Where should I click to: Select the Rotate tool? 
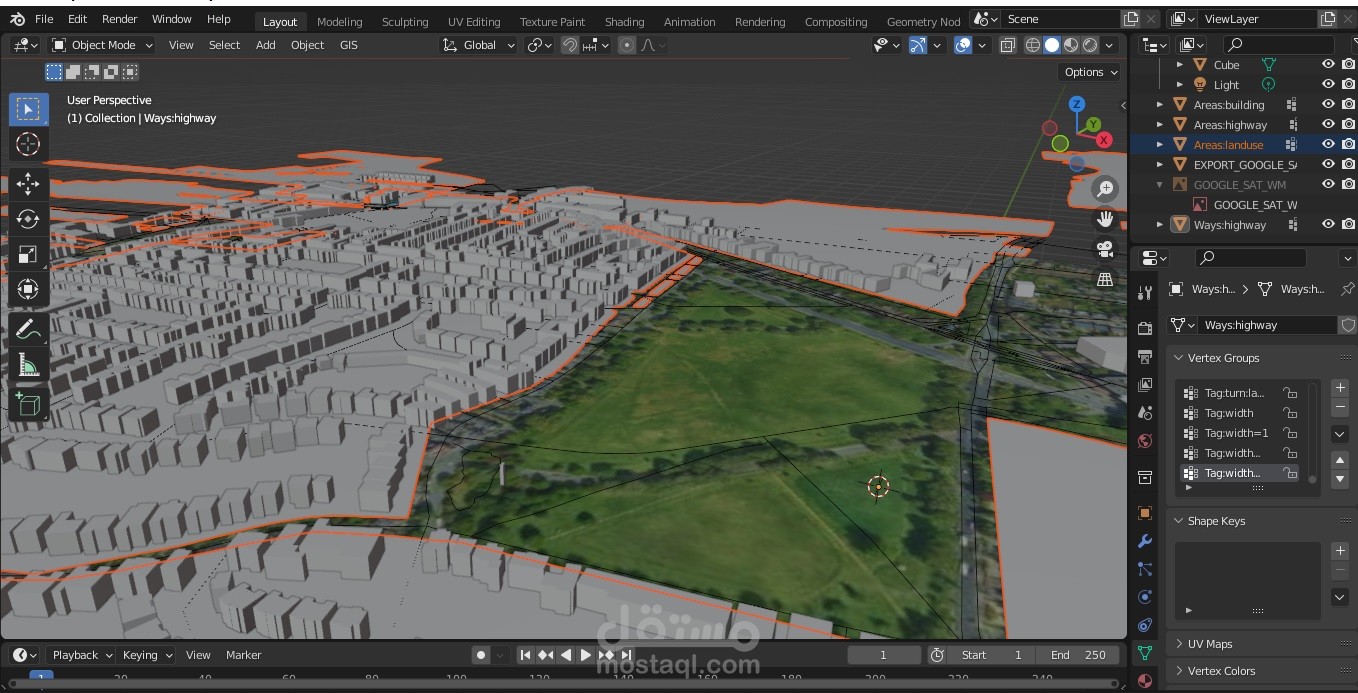[28, 219]
